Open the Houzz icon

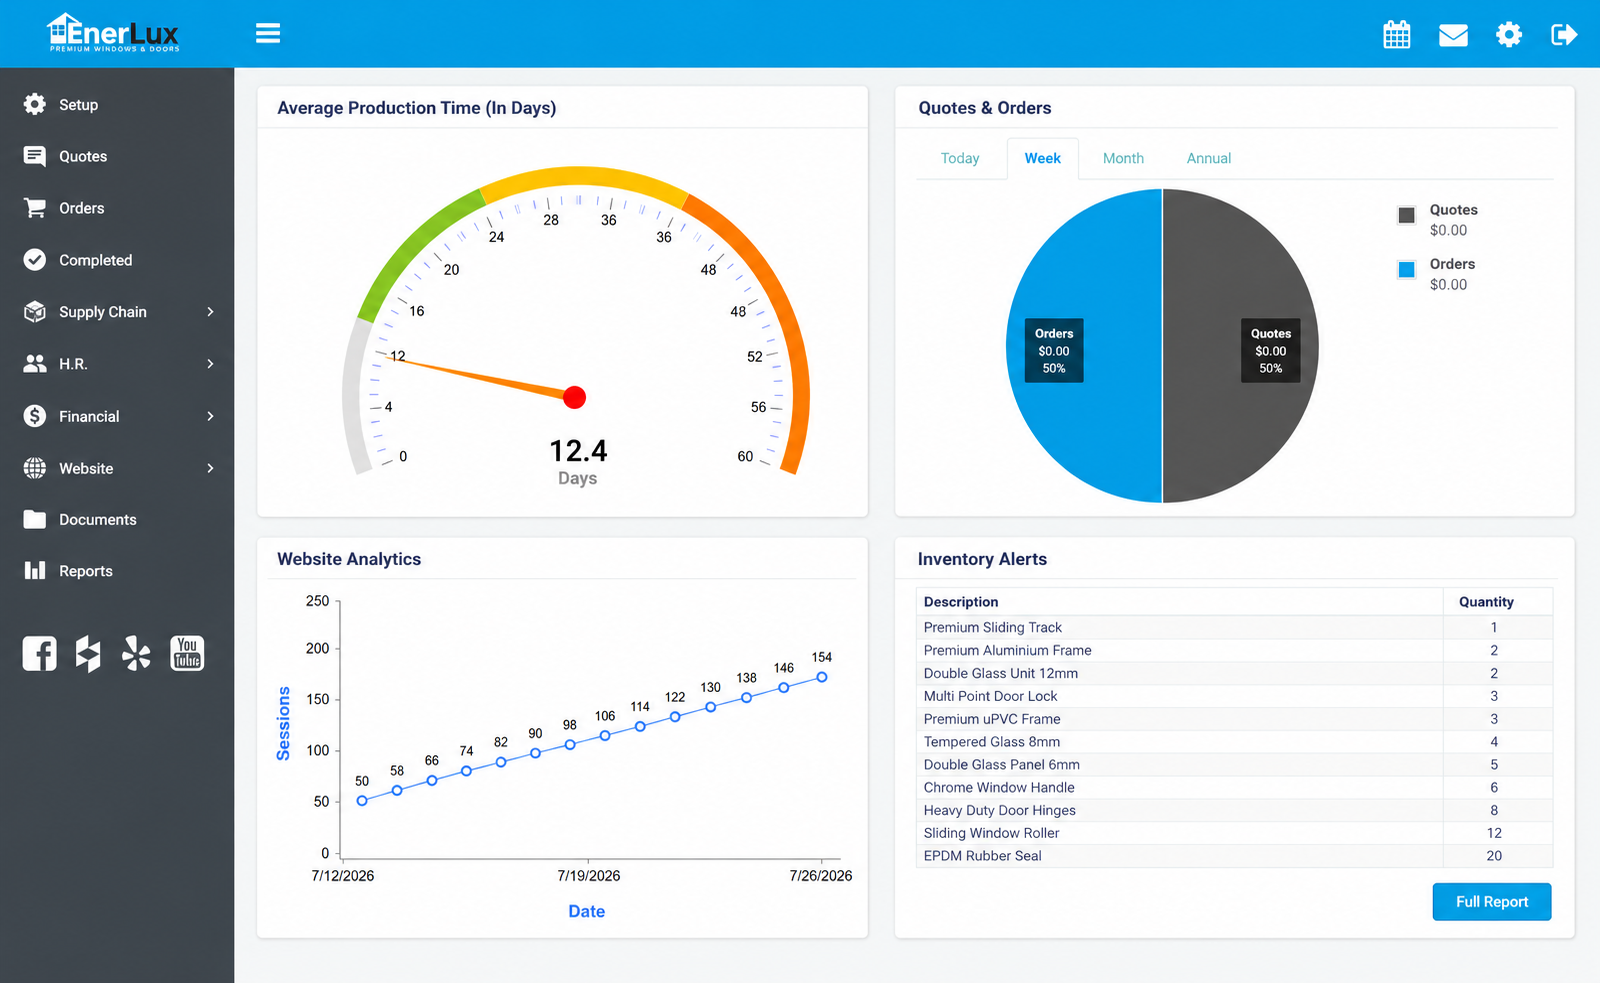(x=88, y=654)
